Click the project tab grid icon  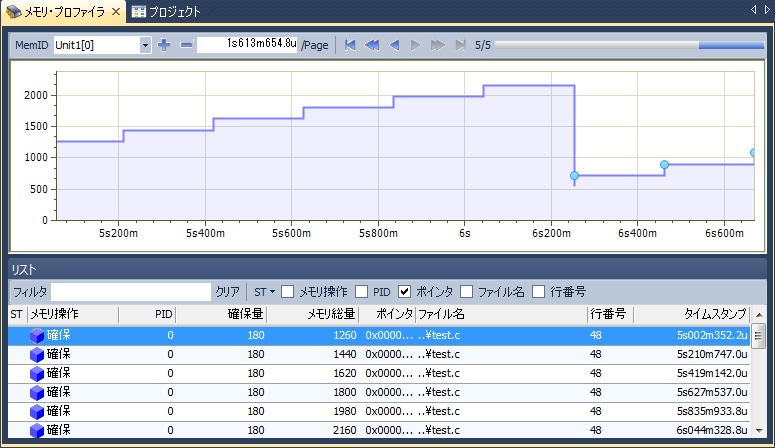[x=139, y=11]
